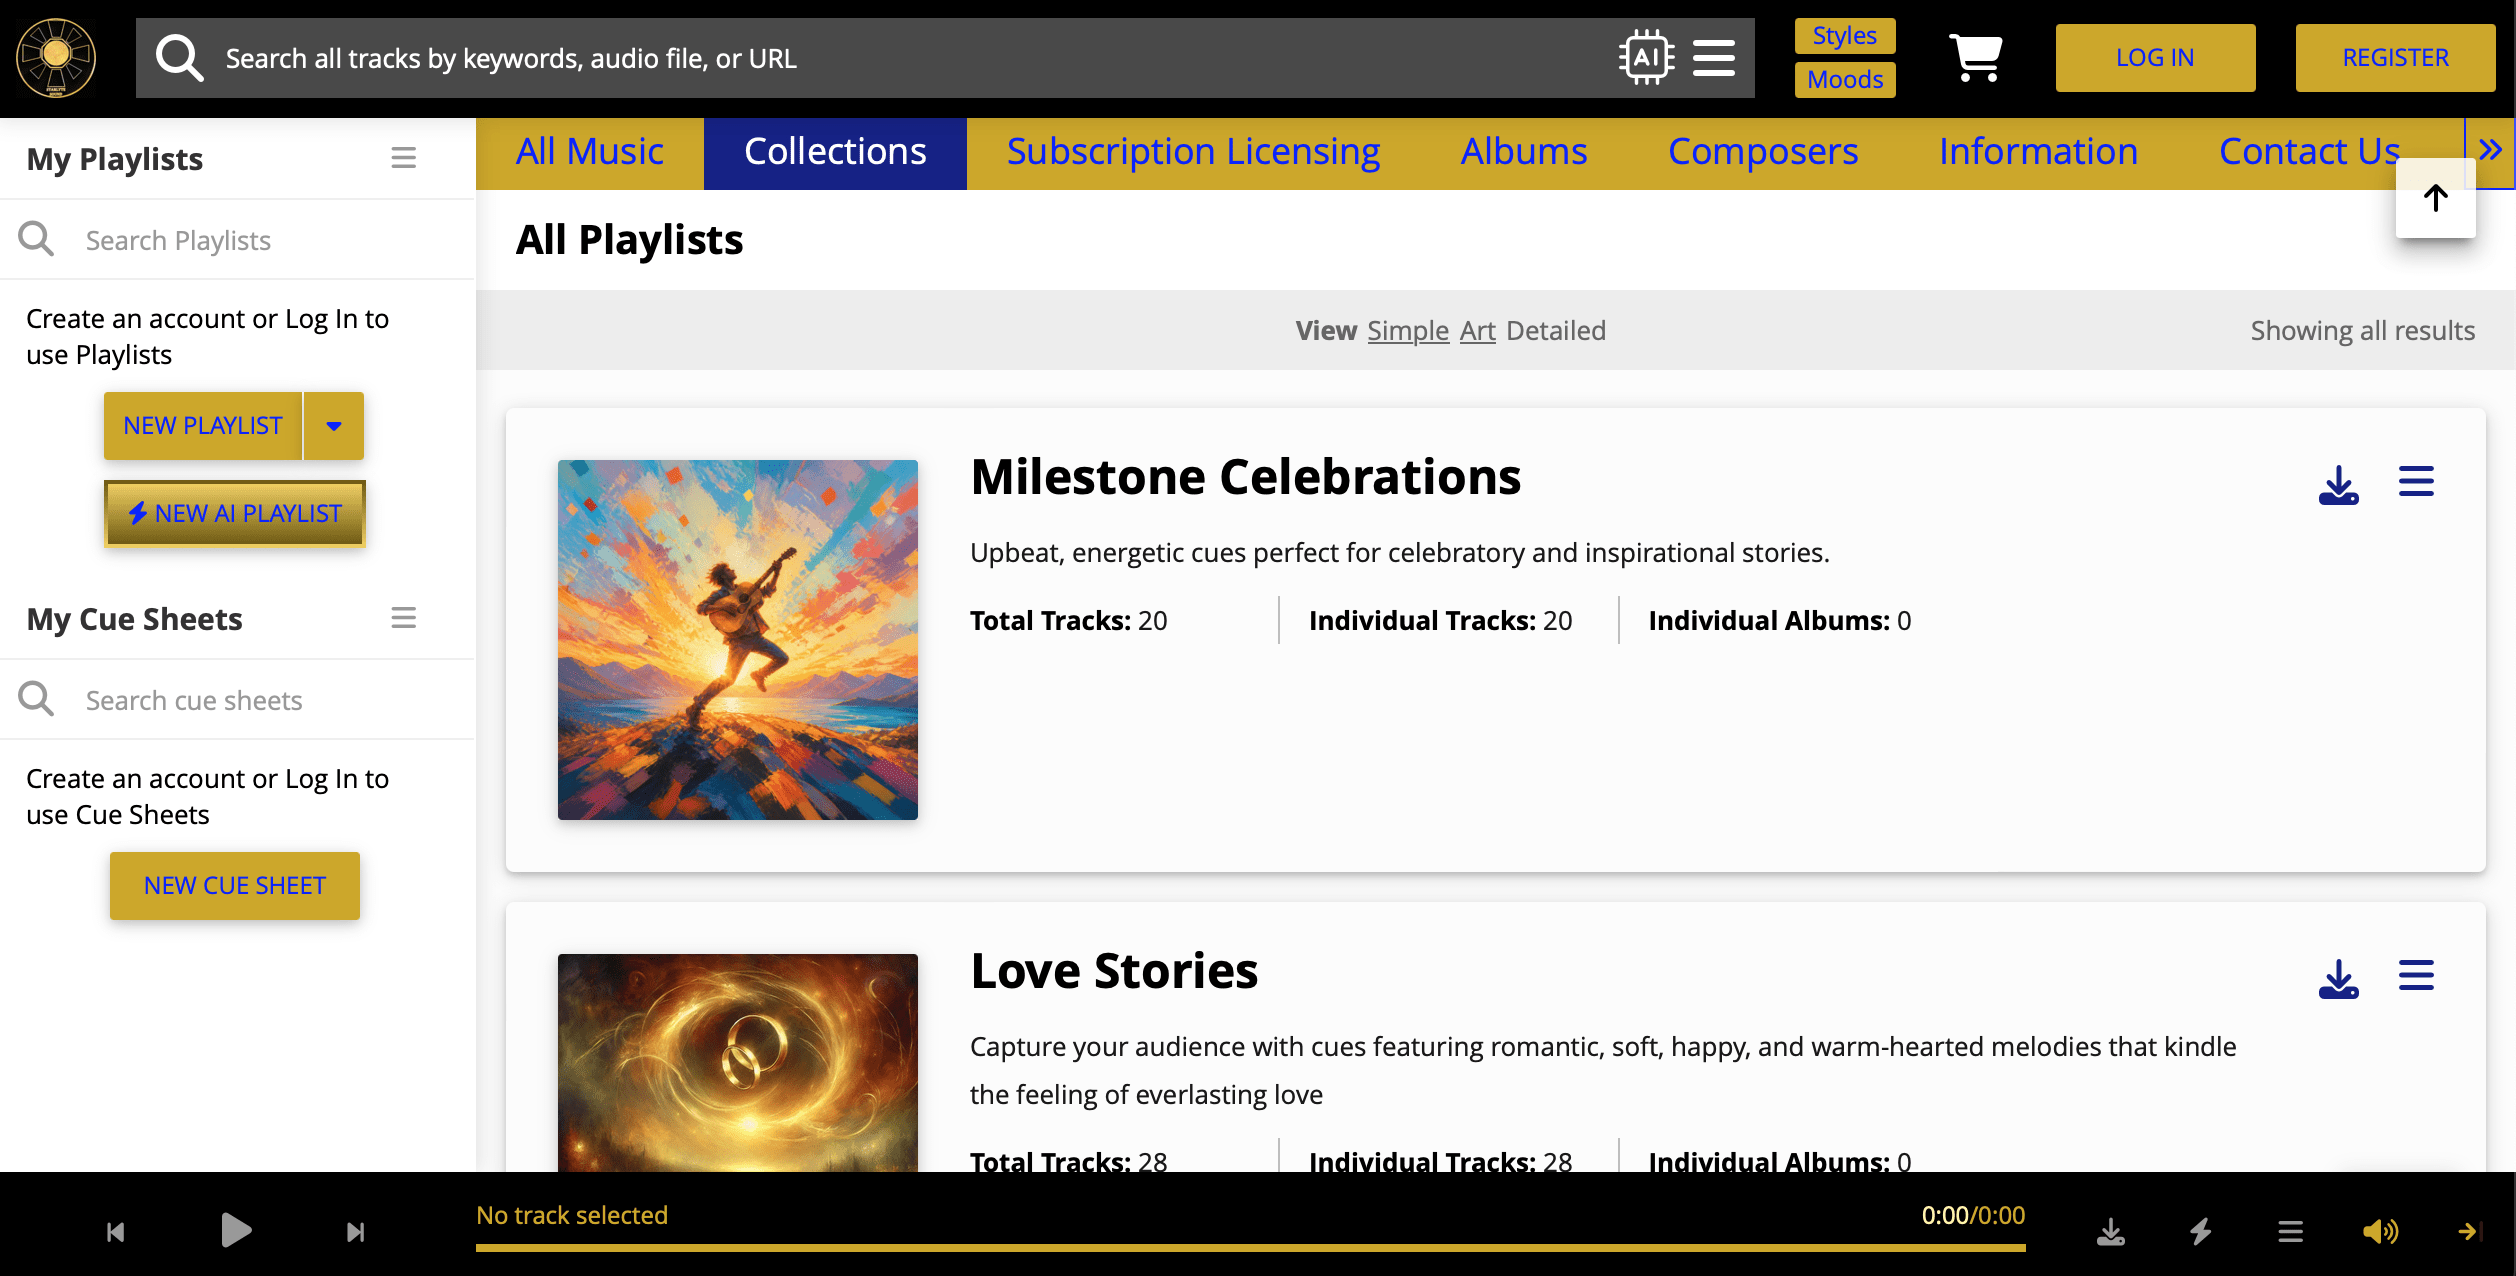The height and width of the screenshot is (1276, 2516).
Task: Open My Cue Sheets menu icon
Action: tap(403, 618)
